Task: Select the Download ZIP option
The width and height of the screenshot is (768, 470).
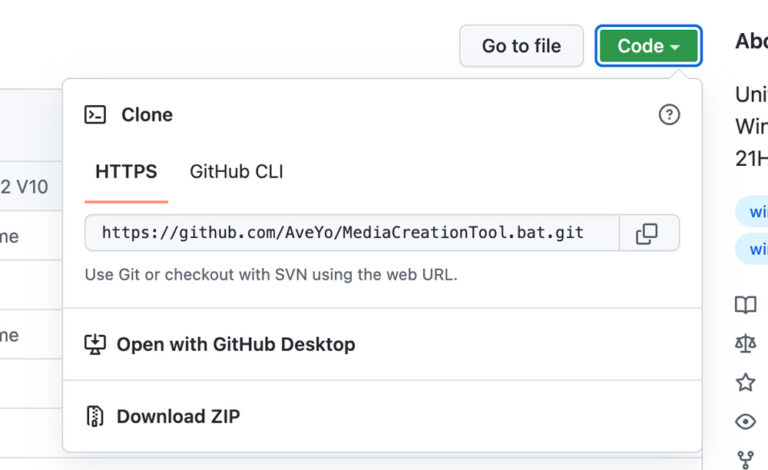Action: pyautogui.click(x=178, y=416)
